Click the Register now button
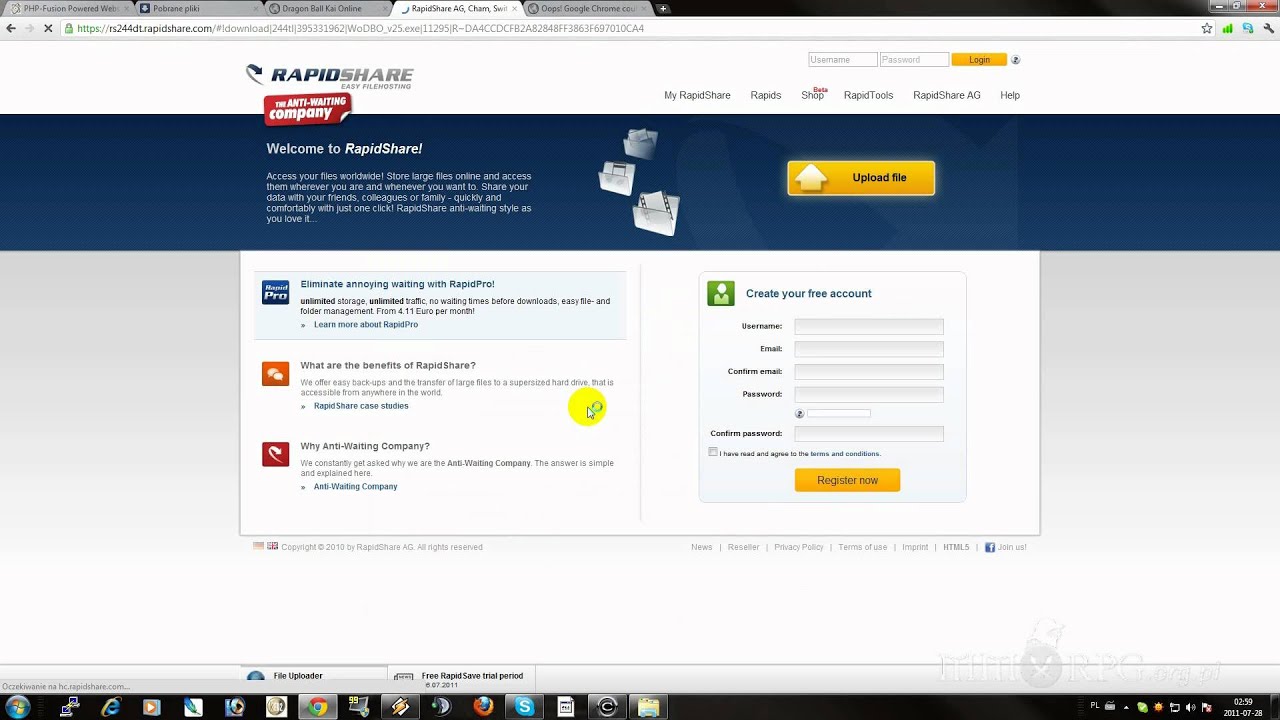Viewport: 1280px width, 720px height. click(847, 480)
